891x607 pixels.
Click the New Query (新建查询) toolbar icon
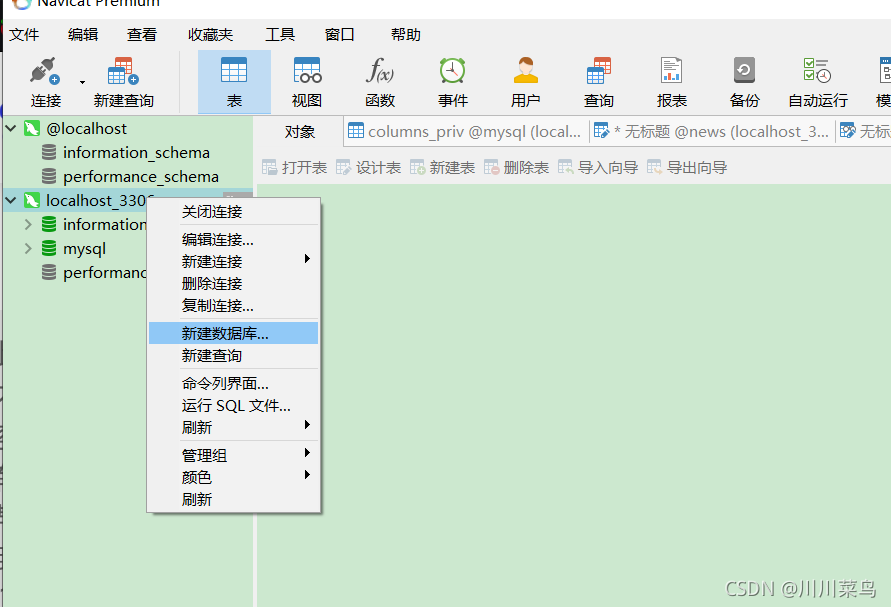[x=123, y=71]
